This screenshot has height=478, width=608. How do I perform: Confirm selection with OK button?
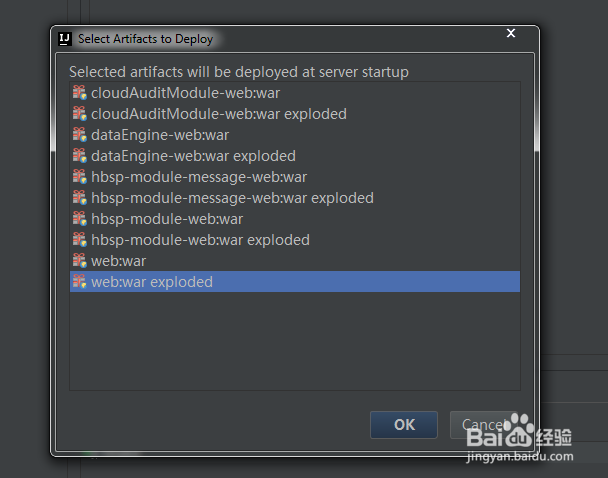coord(404,424)
